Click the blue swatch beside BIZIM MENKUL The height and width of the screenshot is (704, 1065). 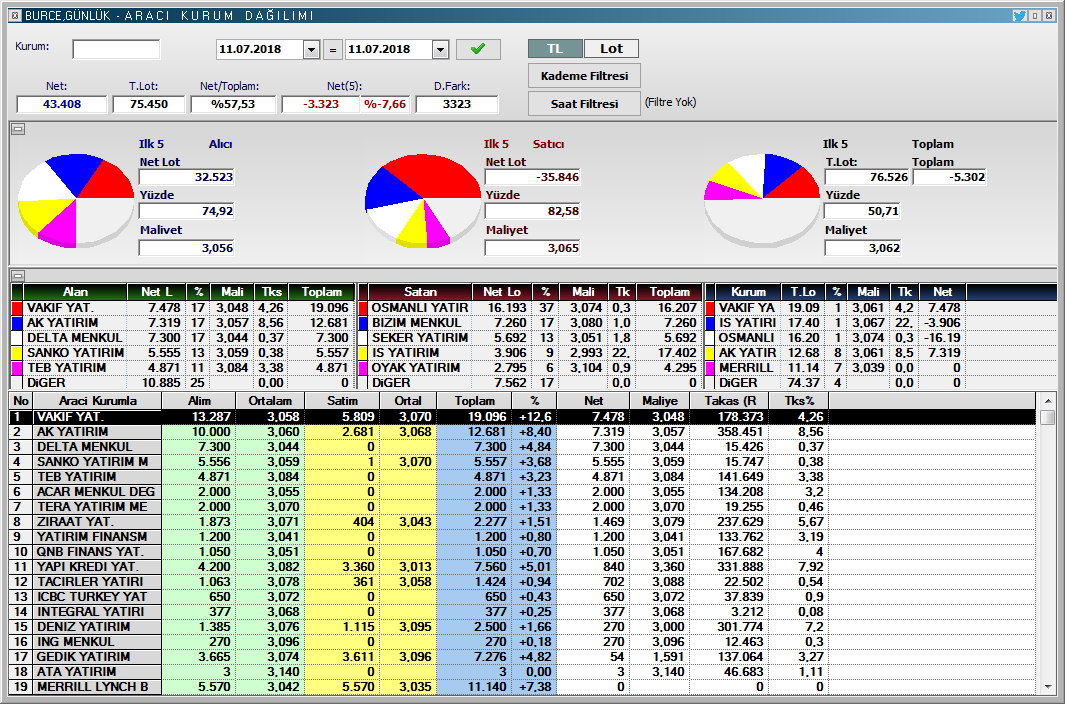pyautogui.click(x=363, y=323)
